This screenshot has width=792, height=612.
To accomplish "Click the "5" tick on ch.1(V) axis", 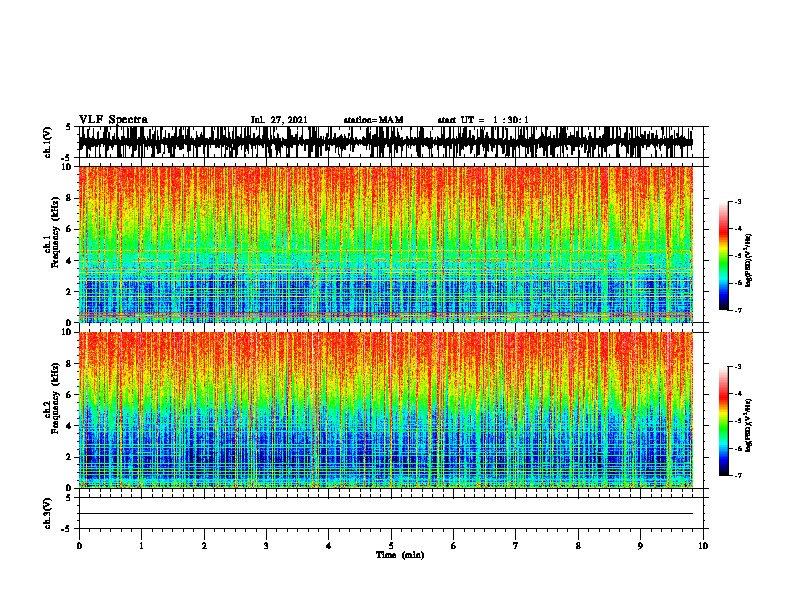I will coord(68,127).
